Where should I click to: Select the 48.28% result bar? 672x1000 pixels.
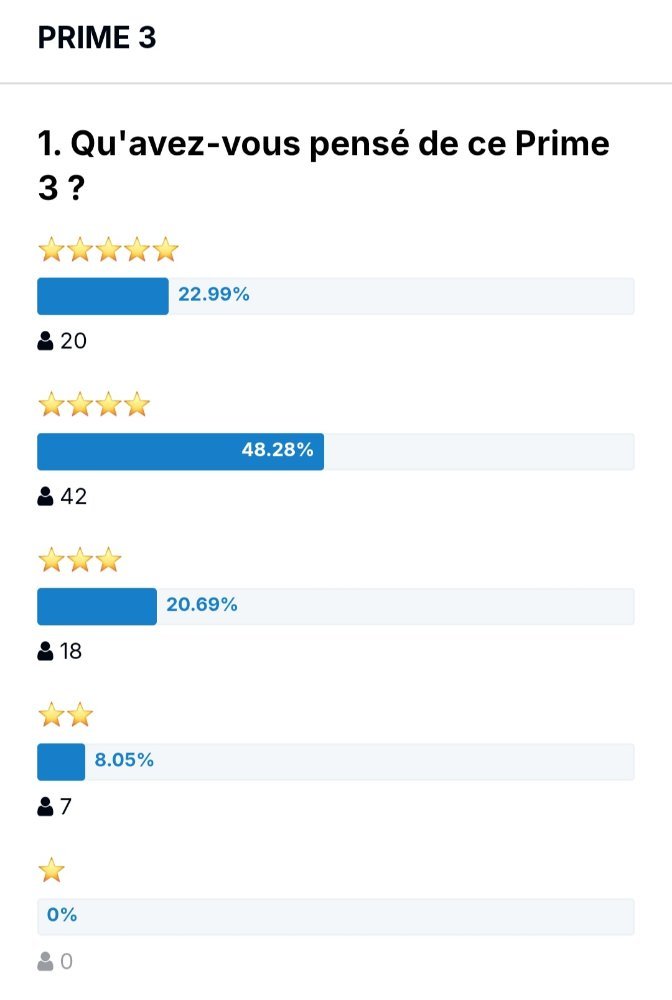coord(336,452)
